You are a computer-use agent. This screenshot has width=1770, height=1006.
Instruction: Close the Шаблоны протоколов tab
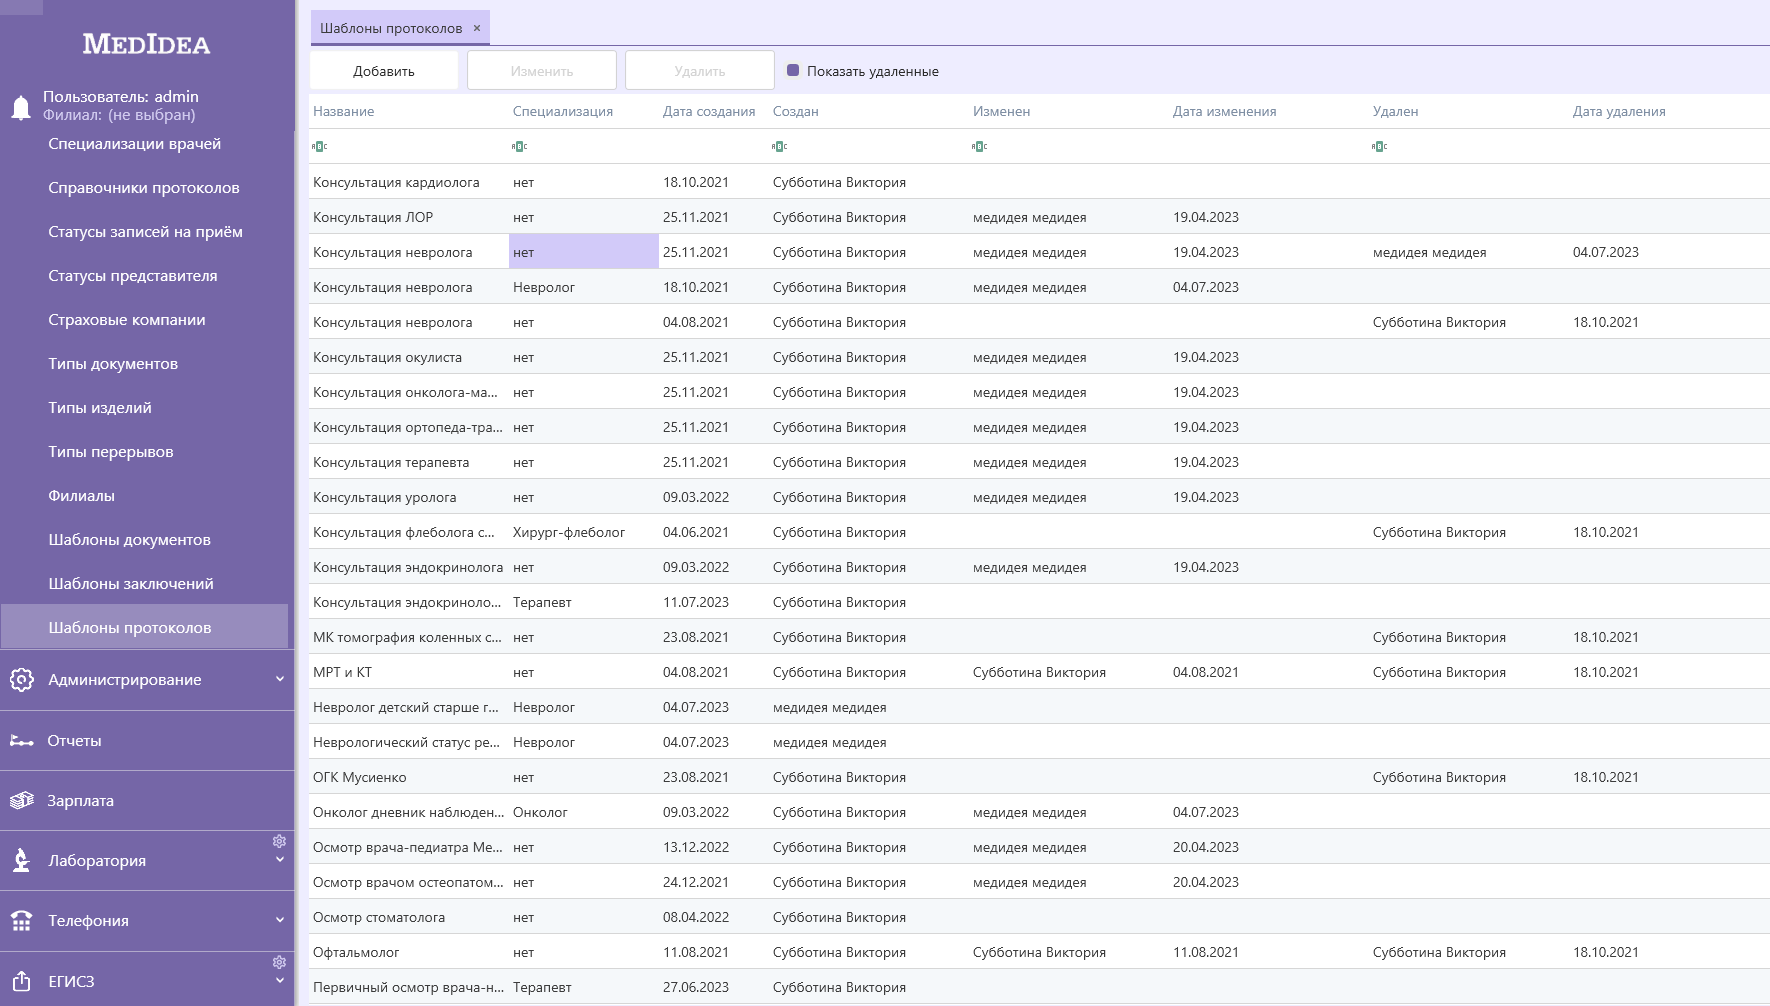pos(477,28)
